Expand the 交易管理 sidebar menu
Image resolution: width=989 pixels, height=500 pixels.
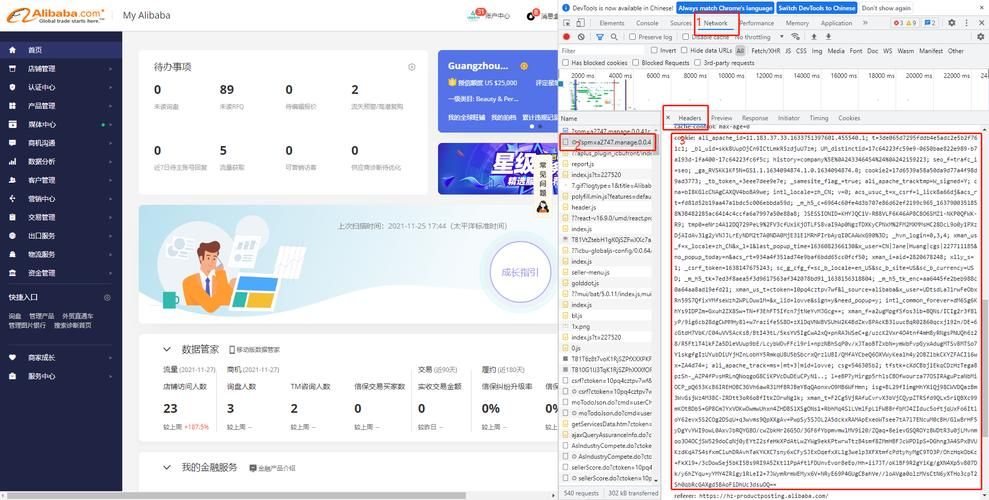click(110, 217)
